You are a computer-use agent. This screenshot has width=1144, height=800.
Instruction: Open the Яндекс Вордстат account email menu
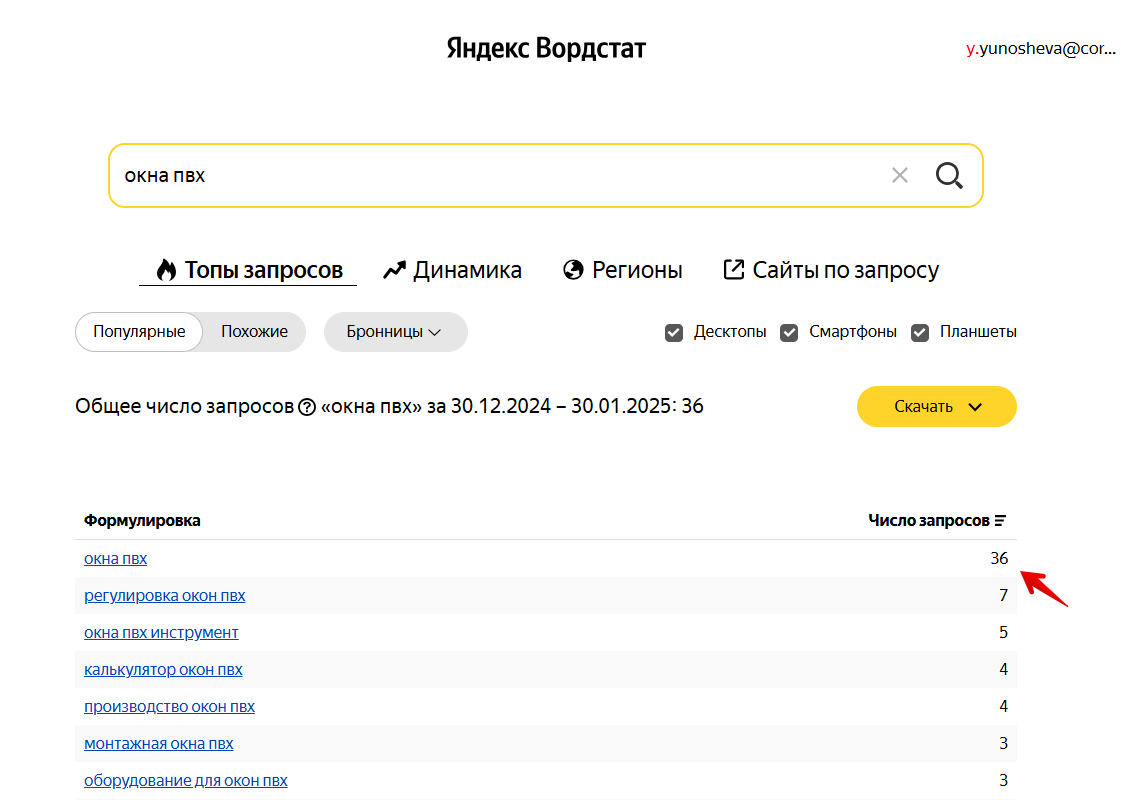pyautogui.click(x=1040, y=47)
